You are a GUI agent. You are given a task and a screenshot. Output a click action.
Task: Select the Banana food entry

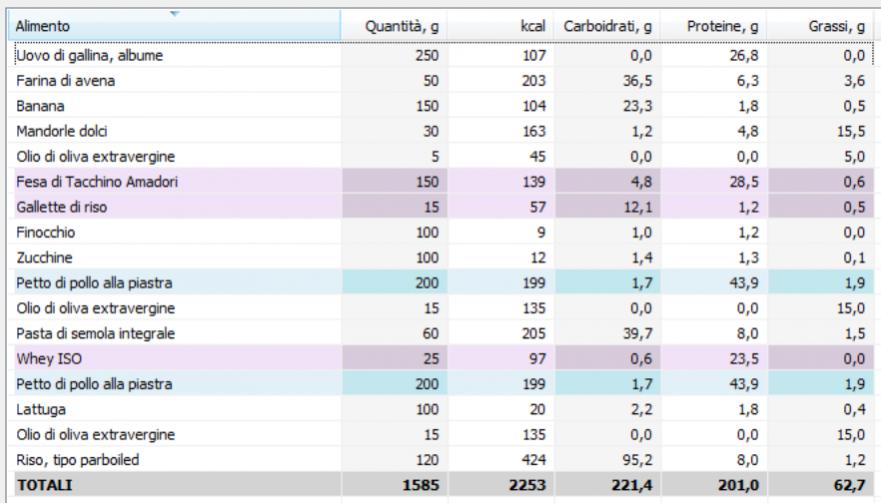[x=40, y=106]
